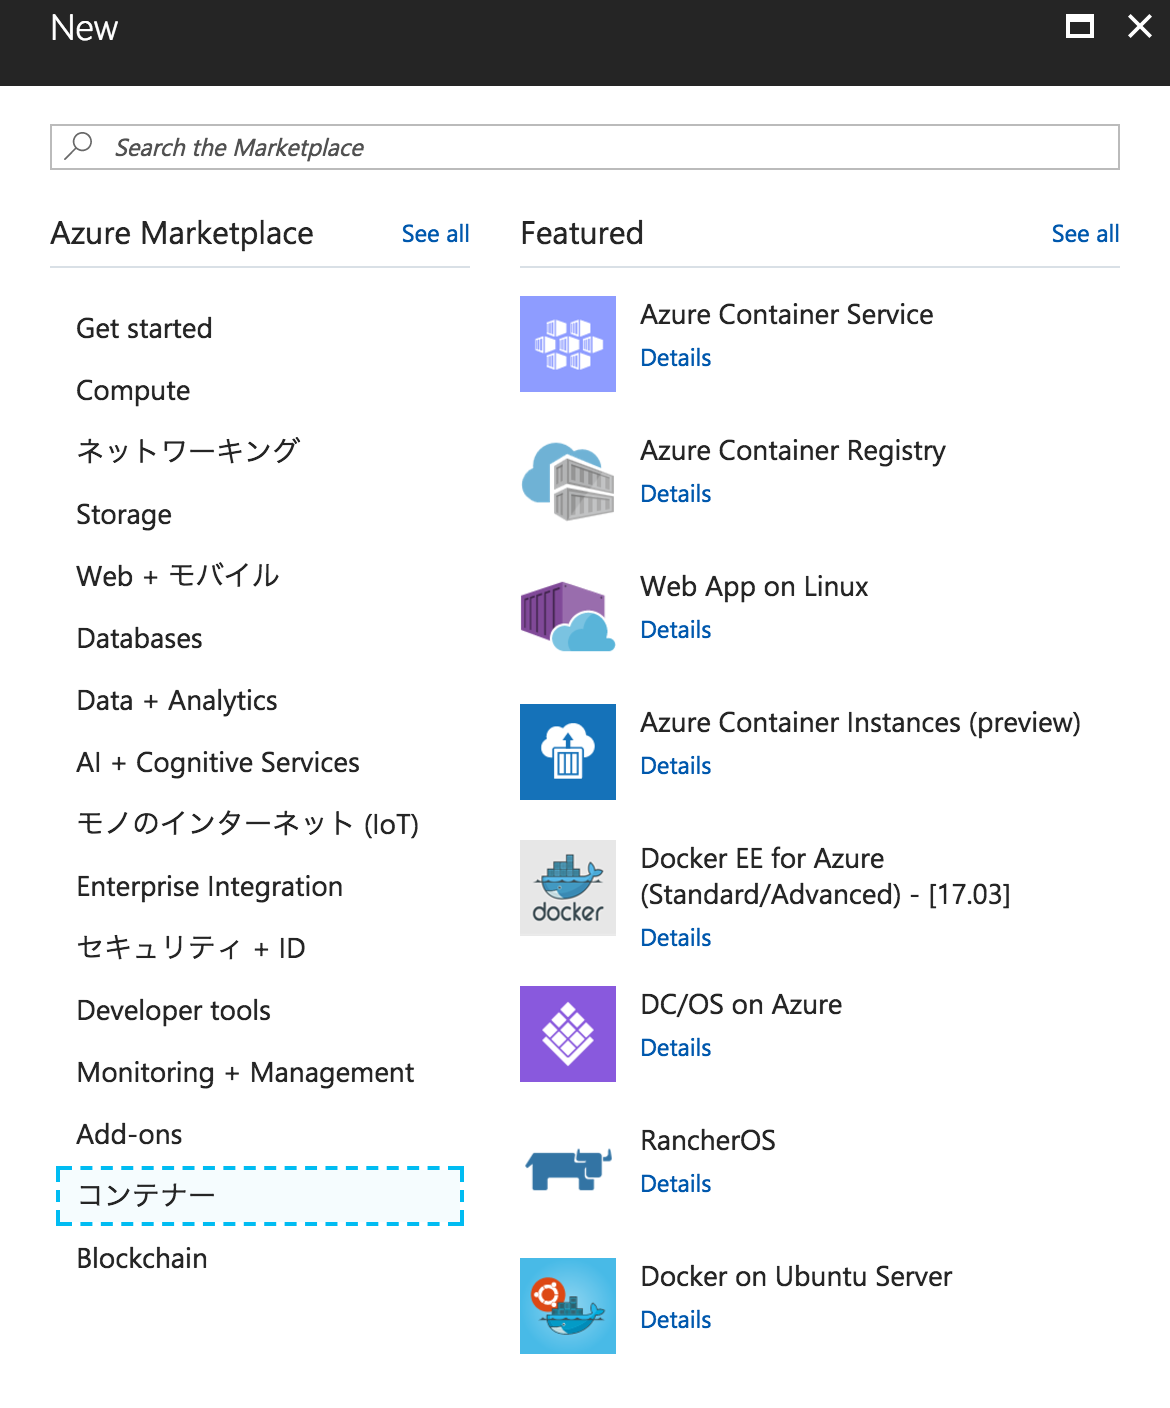Select the ネットワーキング category
This screenshot has height=1408, width=1170.
(x=188, y=452)
